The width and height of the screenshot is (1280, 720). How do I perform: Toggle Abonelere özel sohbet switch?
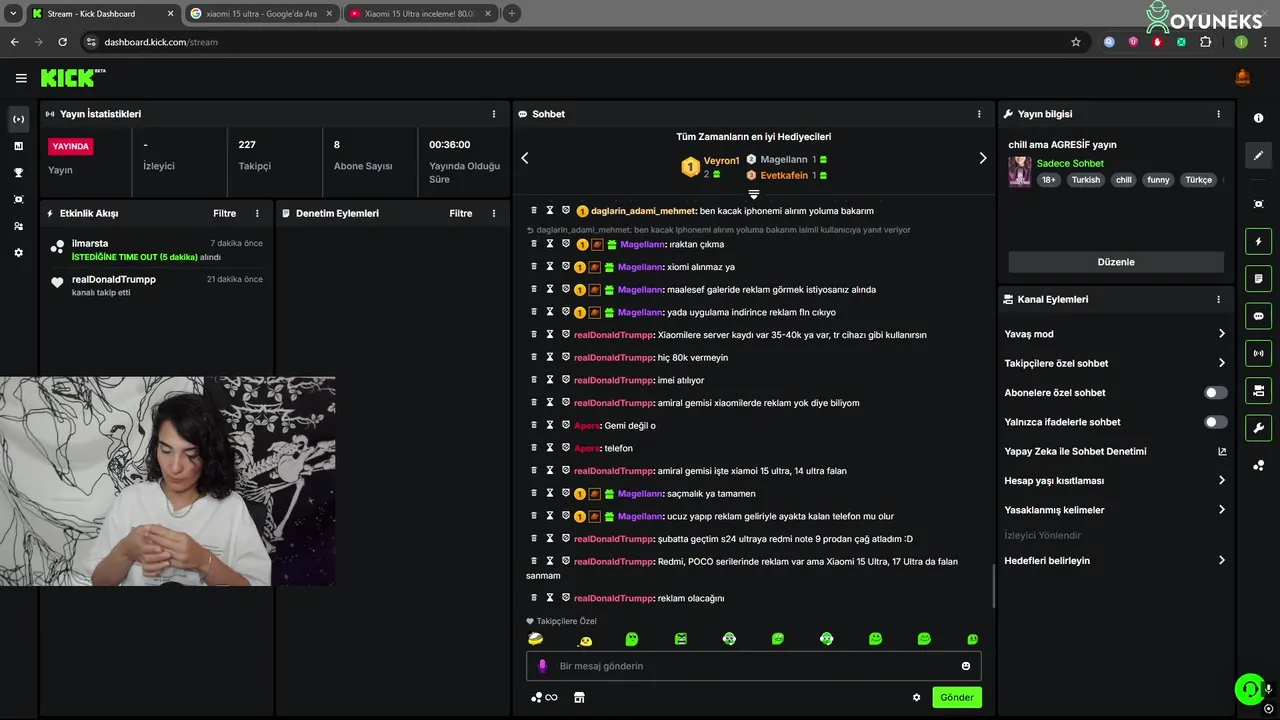pos(1216,393)
